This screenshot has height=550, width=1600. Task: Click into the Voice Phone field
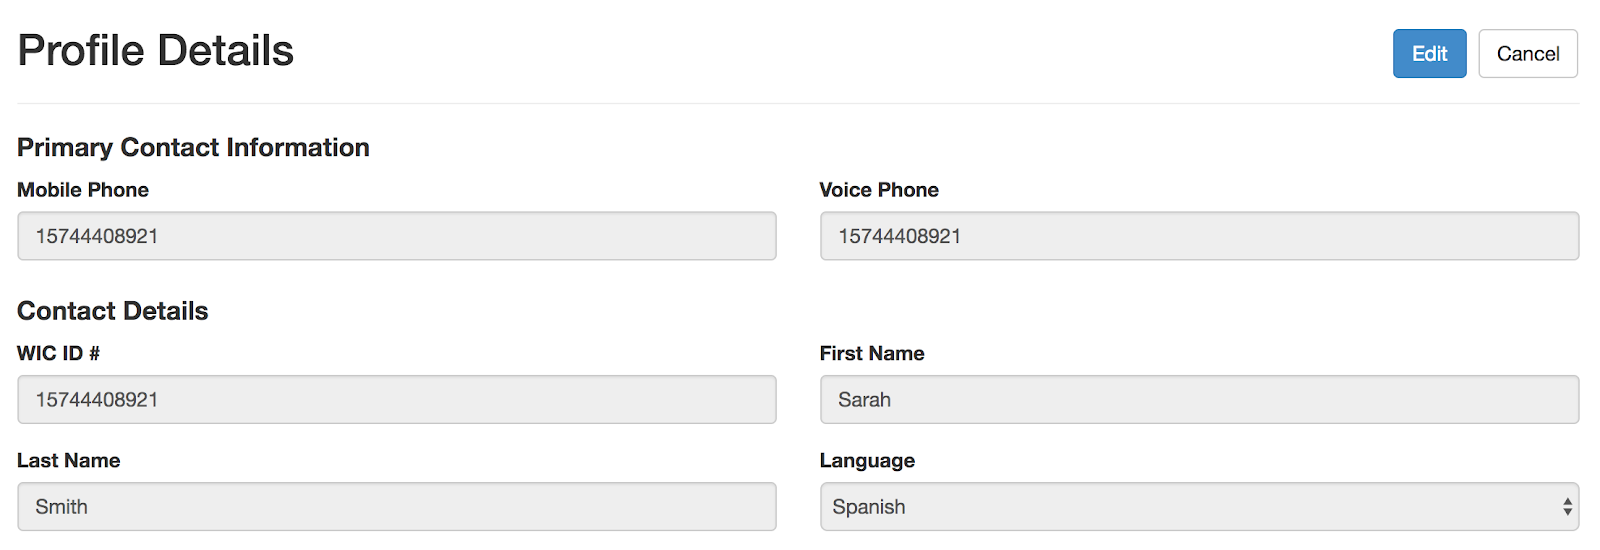pyautogui.click(x=1198, y=236)
